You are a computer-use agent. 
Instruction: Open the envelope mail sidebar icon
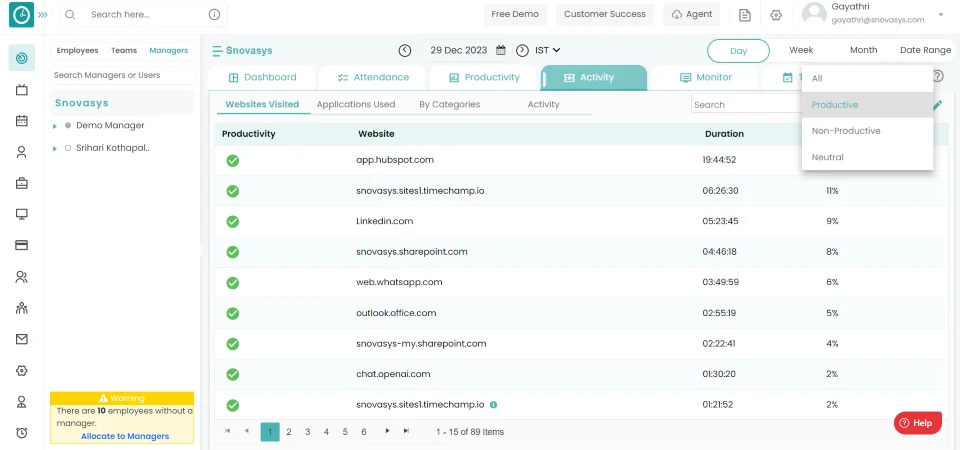coord(21,339)
